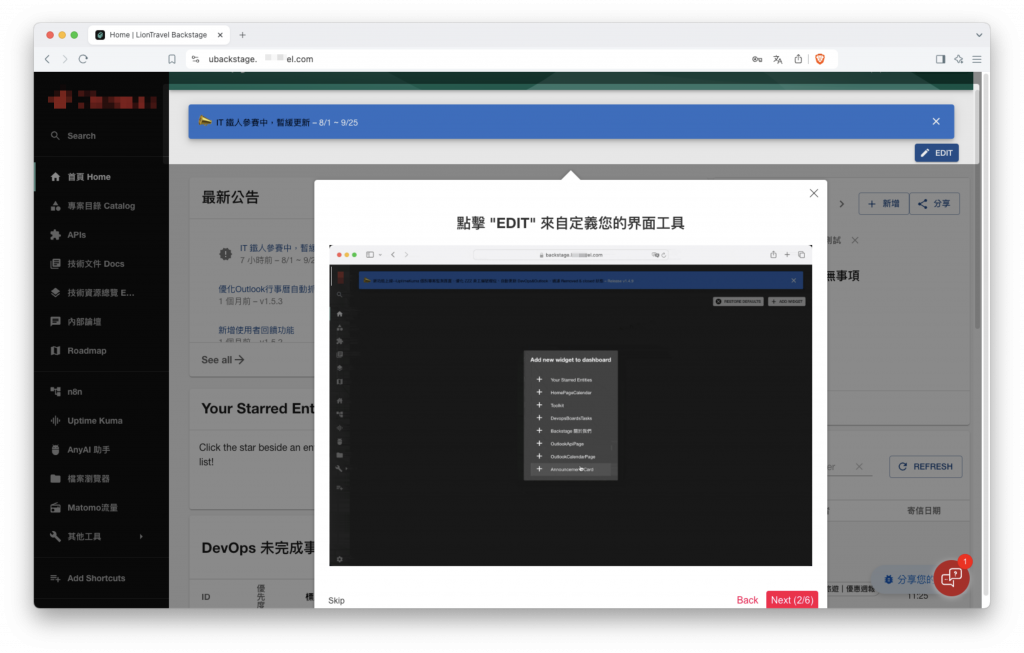Click the EDIT button with pencil icon

coord(936,153)
